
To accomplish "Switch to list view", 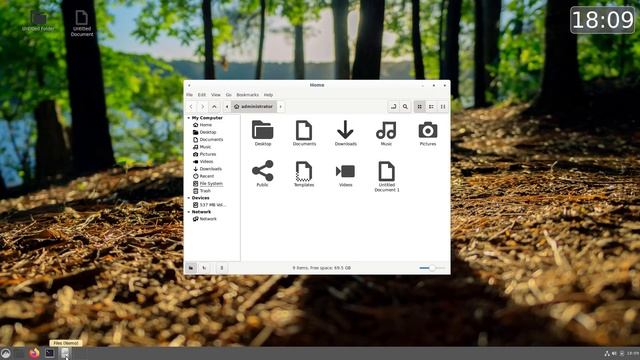I will click(431, 107).
